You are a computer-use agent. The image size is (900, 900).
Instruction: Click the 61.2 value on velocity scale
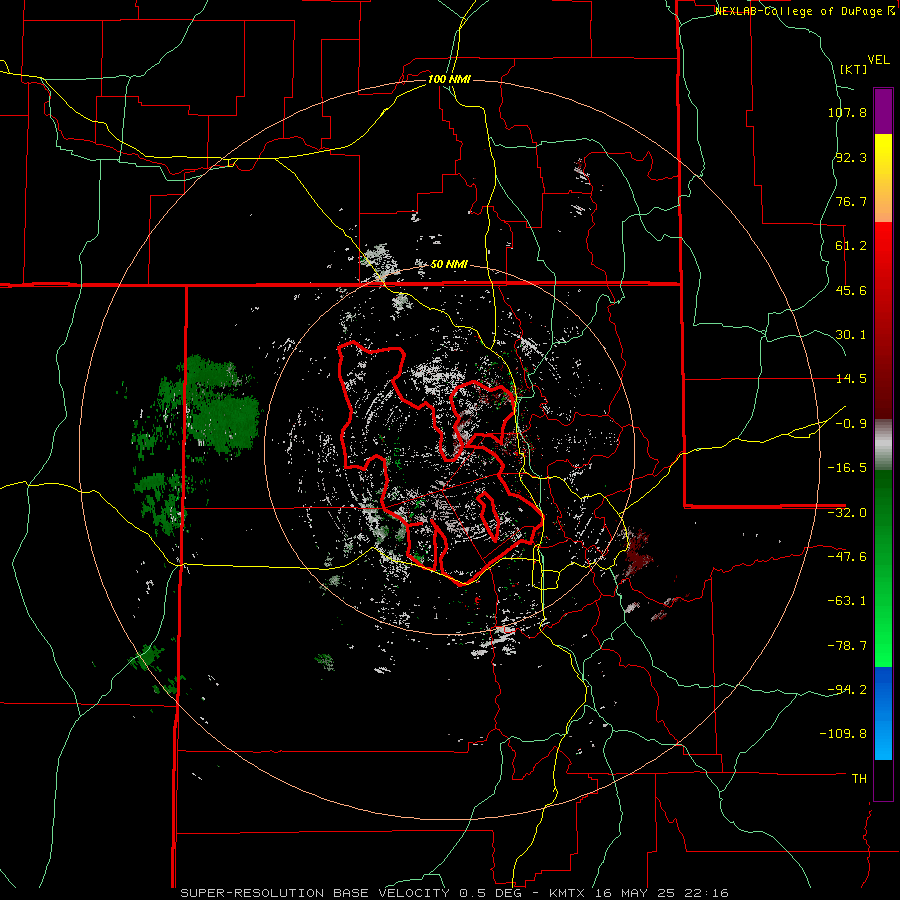pos(851,246)
